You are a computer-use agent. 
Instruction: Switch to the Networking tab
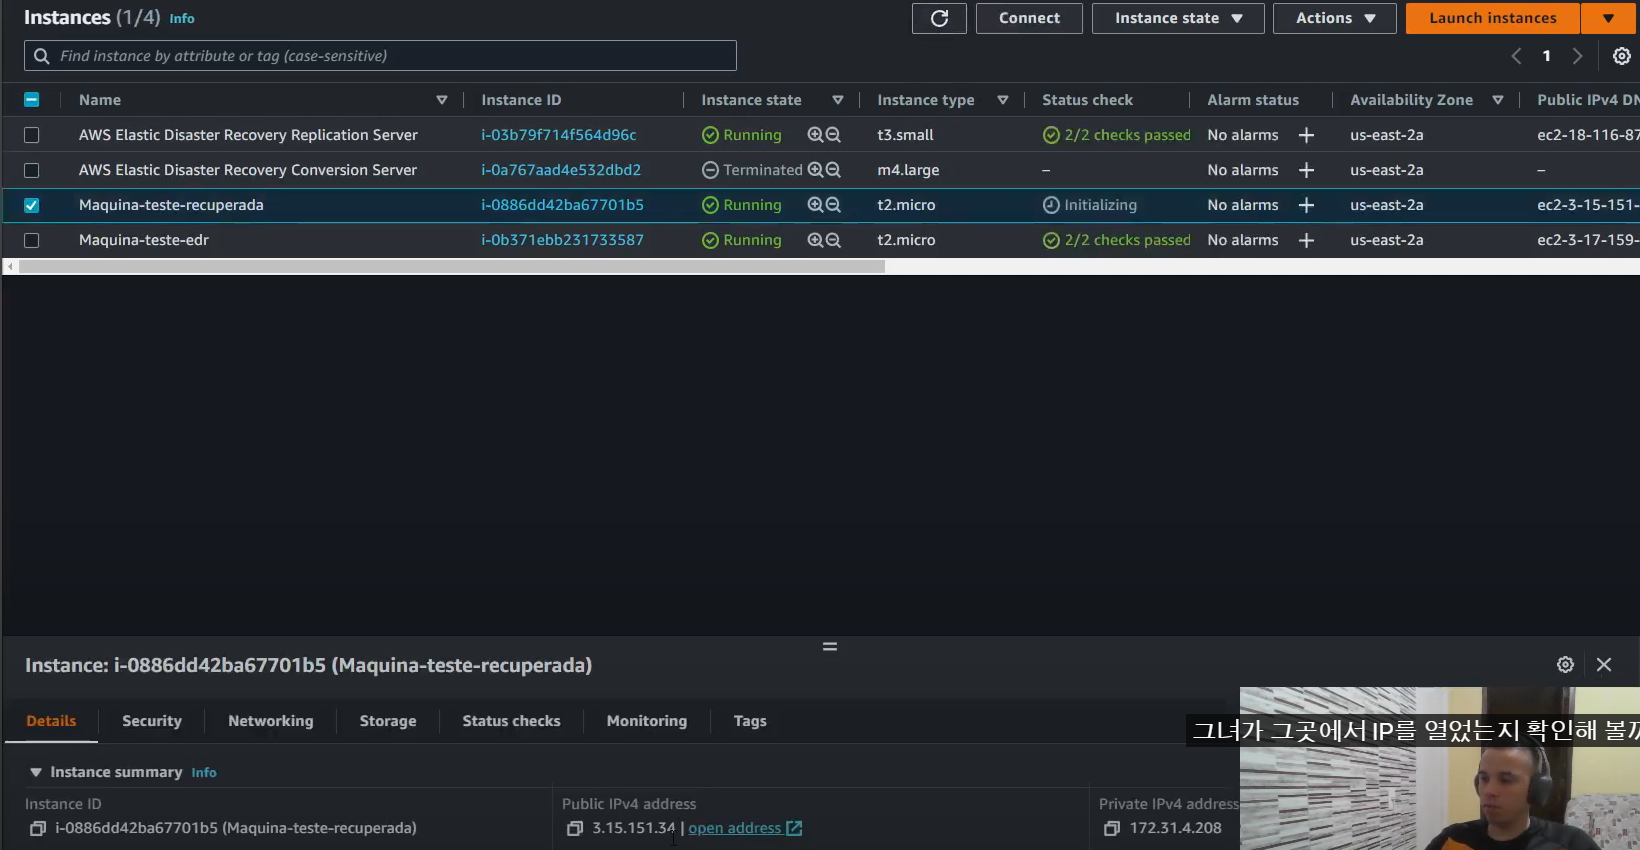coord(271,721)
